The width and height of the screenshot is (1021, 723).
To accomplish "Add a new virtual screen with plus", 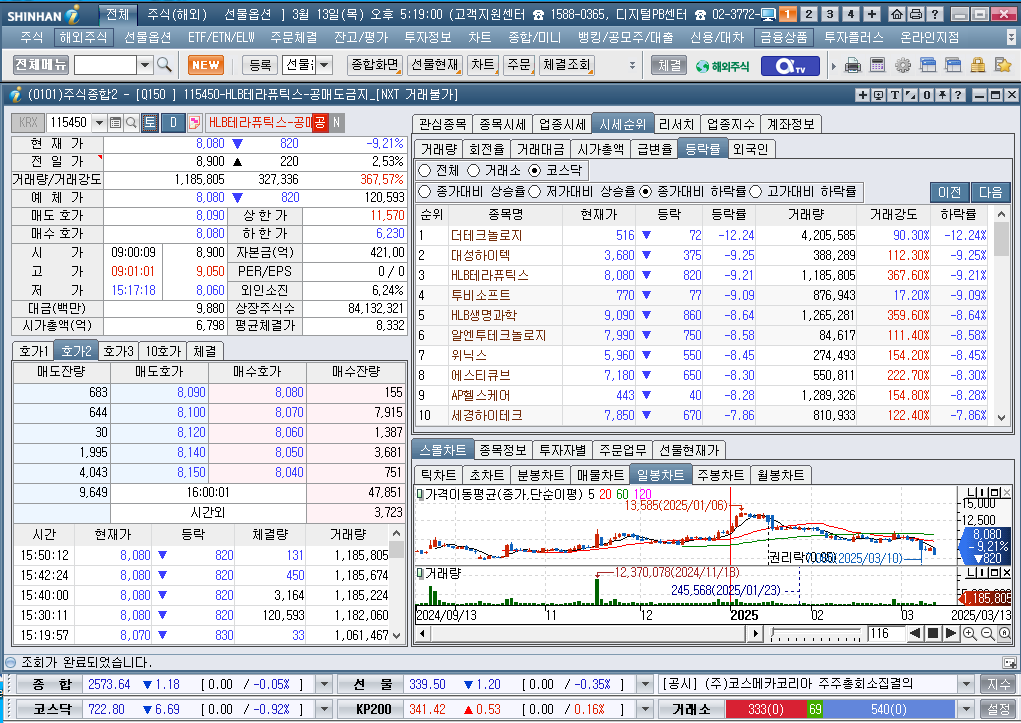I will pyautogui.click(x=872, y=14).
